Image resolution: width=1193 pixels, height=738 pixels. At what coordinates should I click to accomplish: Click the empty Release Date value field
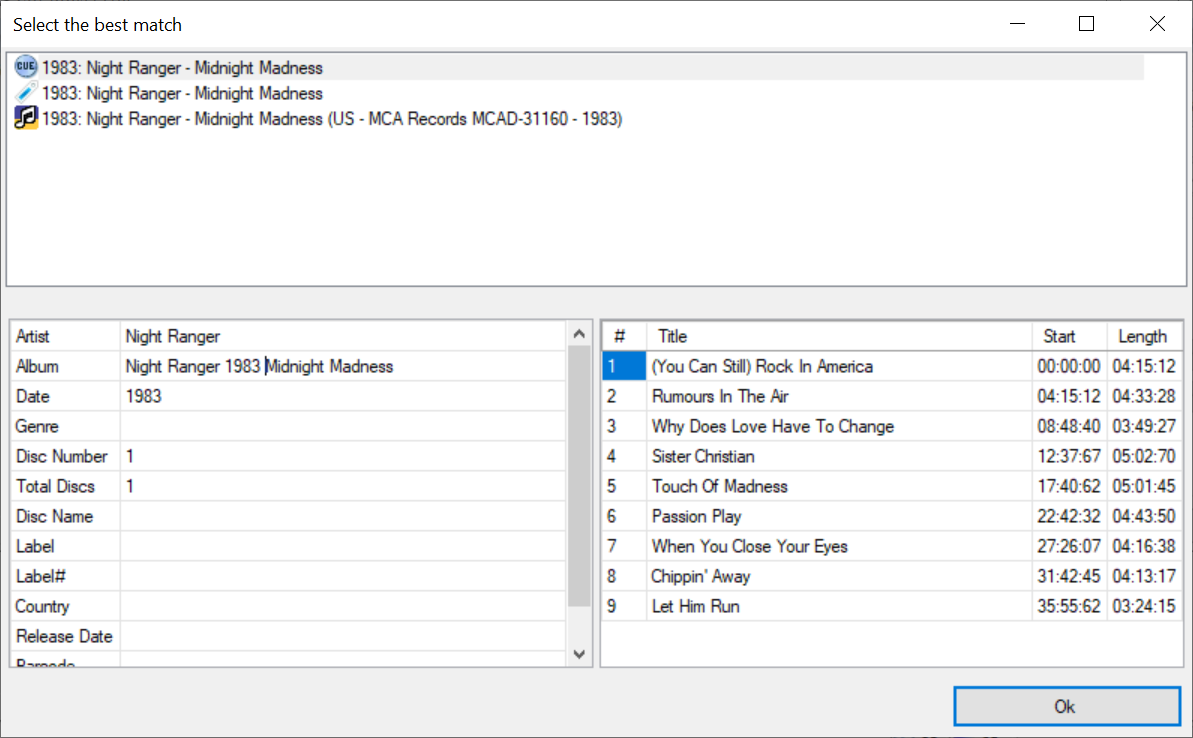click(x=342, y=636)
